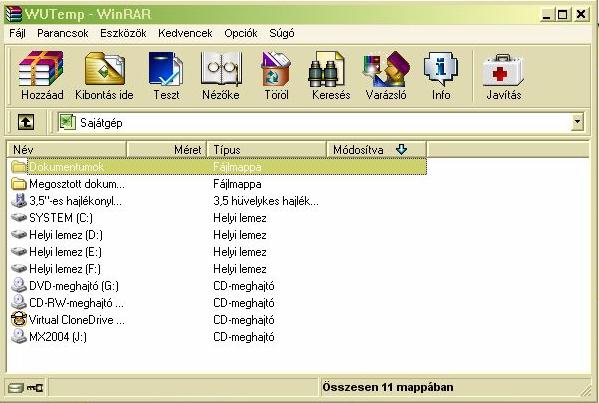
Task: Go up one folder level
Action: click(26, 122)
